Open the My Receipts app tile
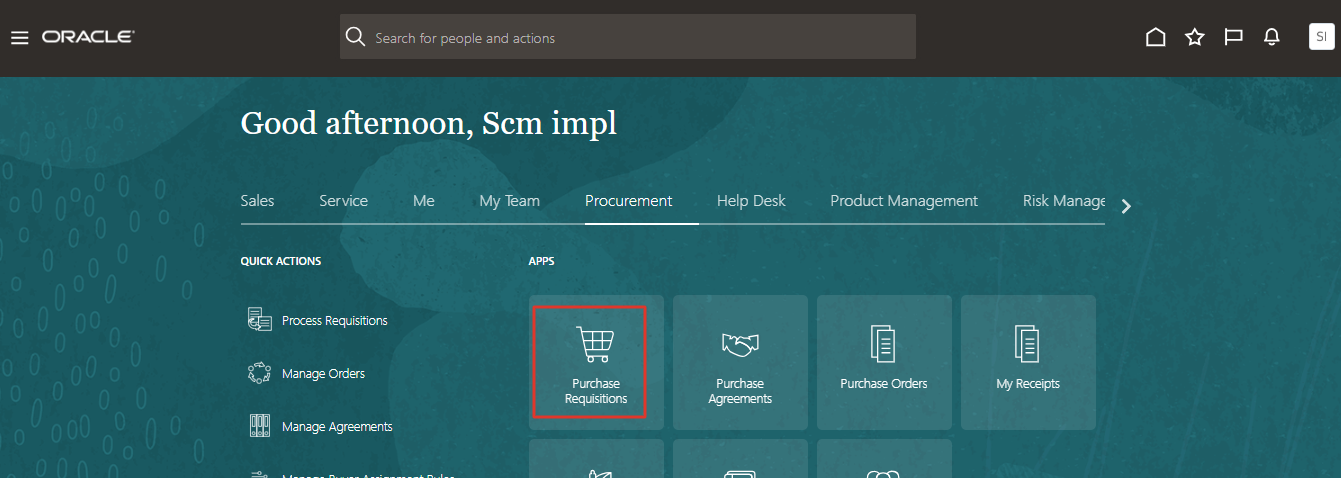The height and width of the screenshot is (478, 1341). point(1028,362)
